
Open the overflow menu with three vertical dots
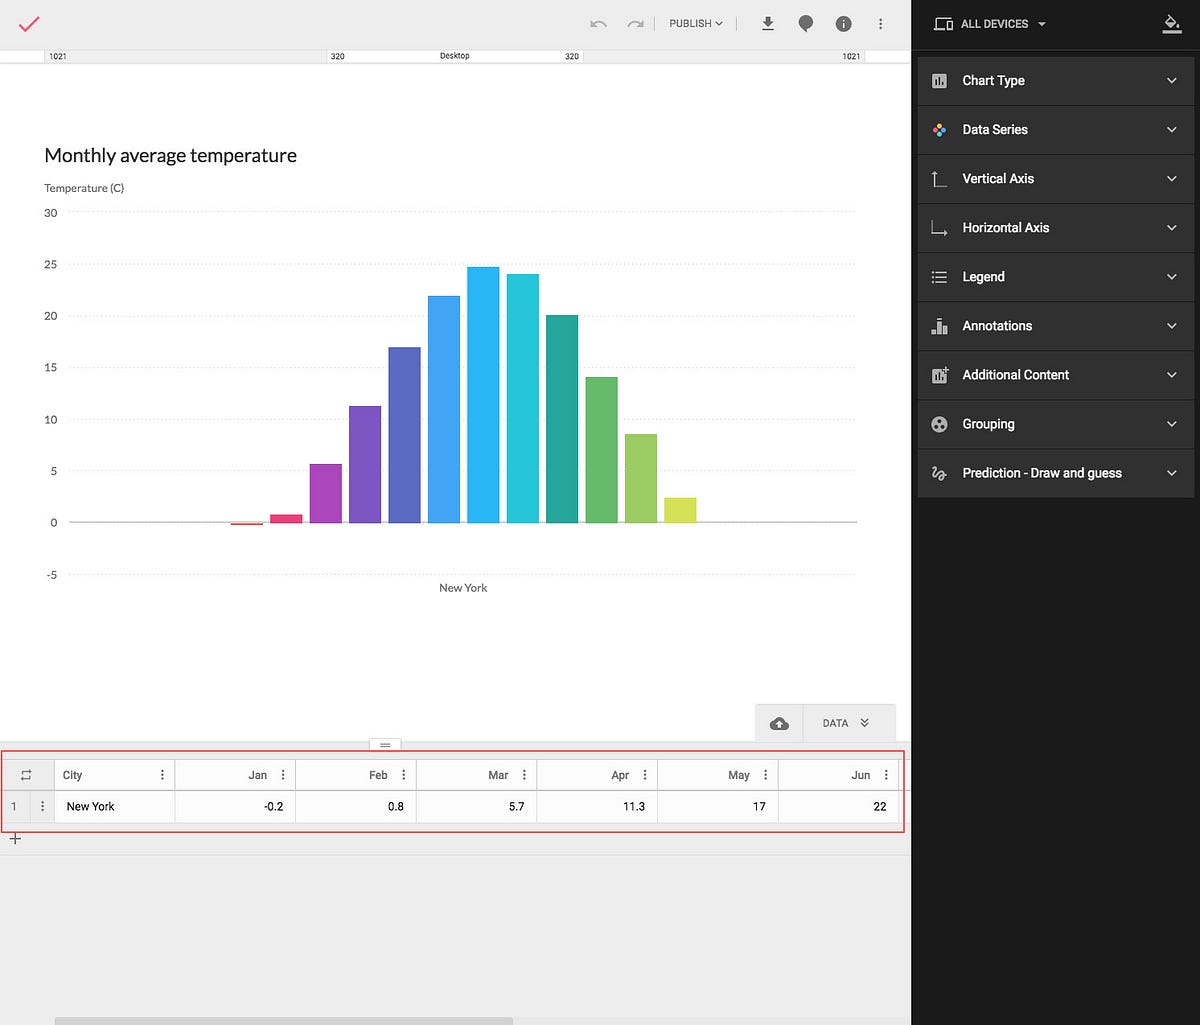point(881,23)
